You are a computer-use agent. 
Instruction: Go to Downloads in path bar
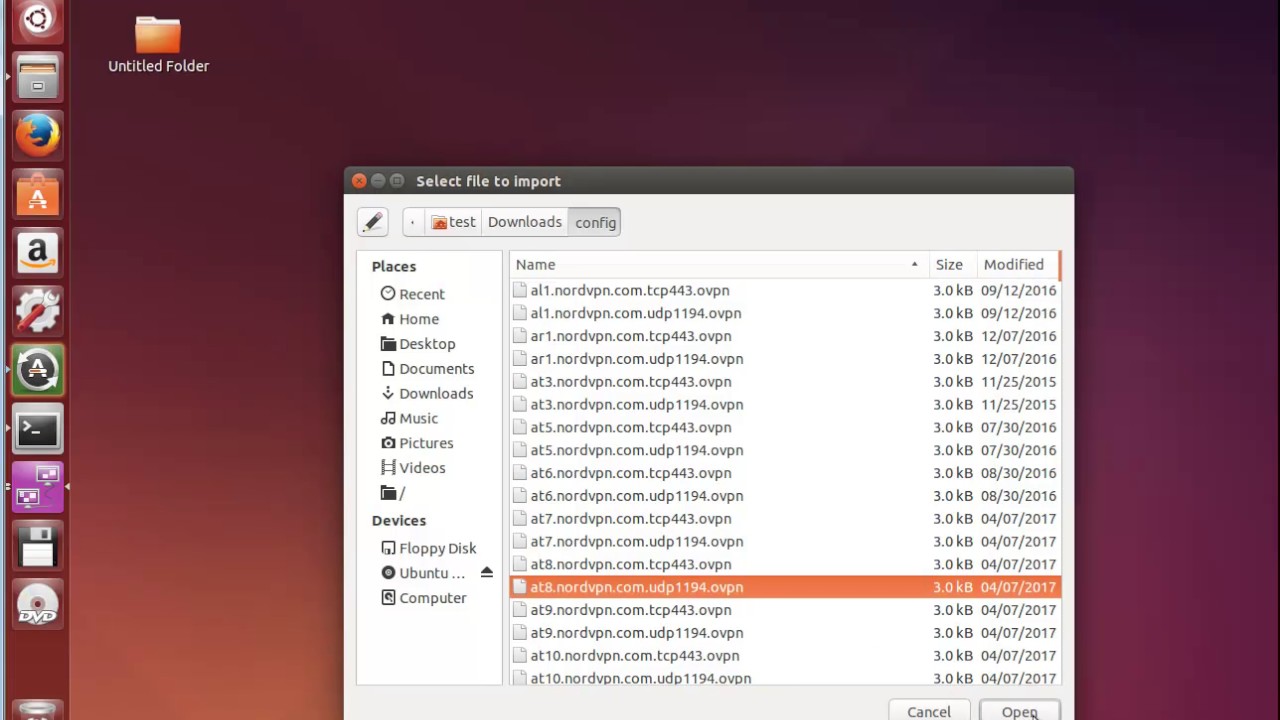[524, 222]
